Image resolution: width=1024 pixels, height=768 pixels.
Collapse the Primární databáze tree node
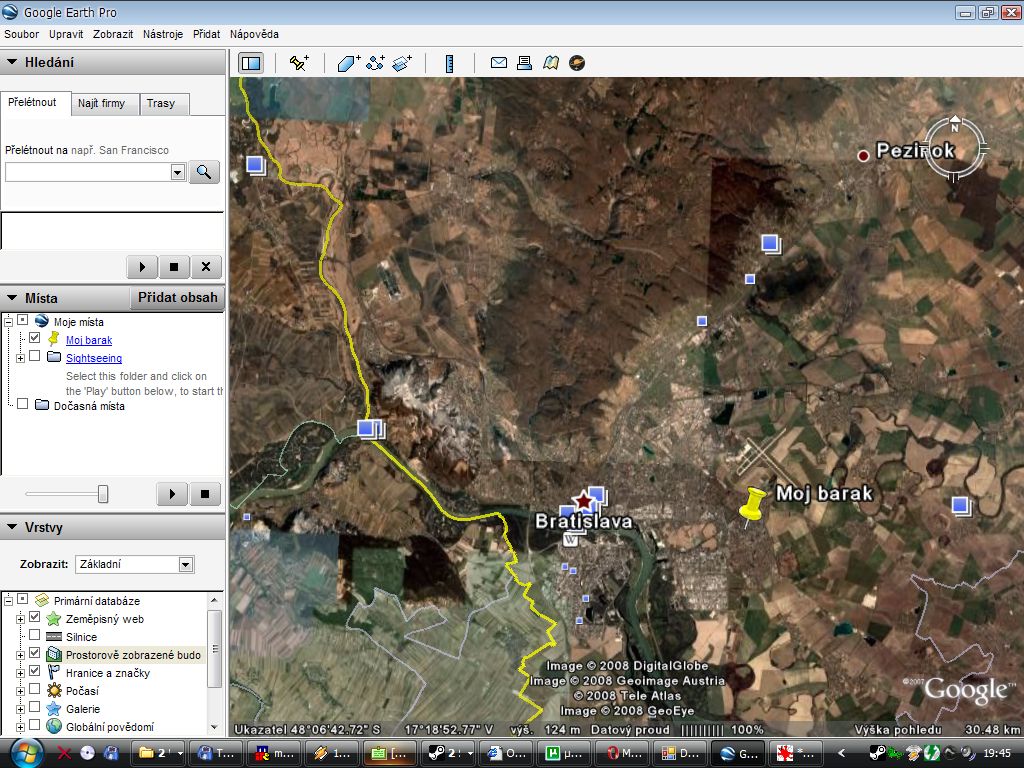click(x=8, y=600)
